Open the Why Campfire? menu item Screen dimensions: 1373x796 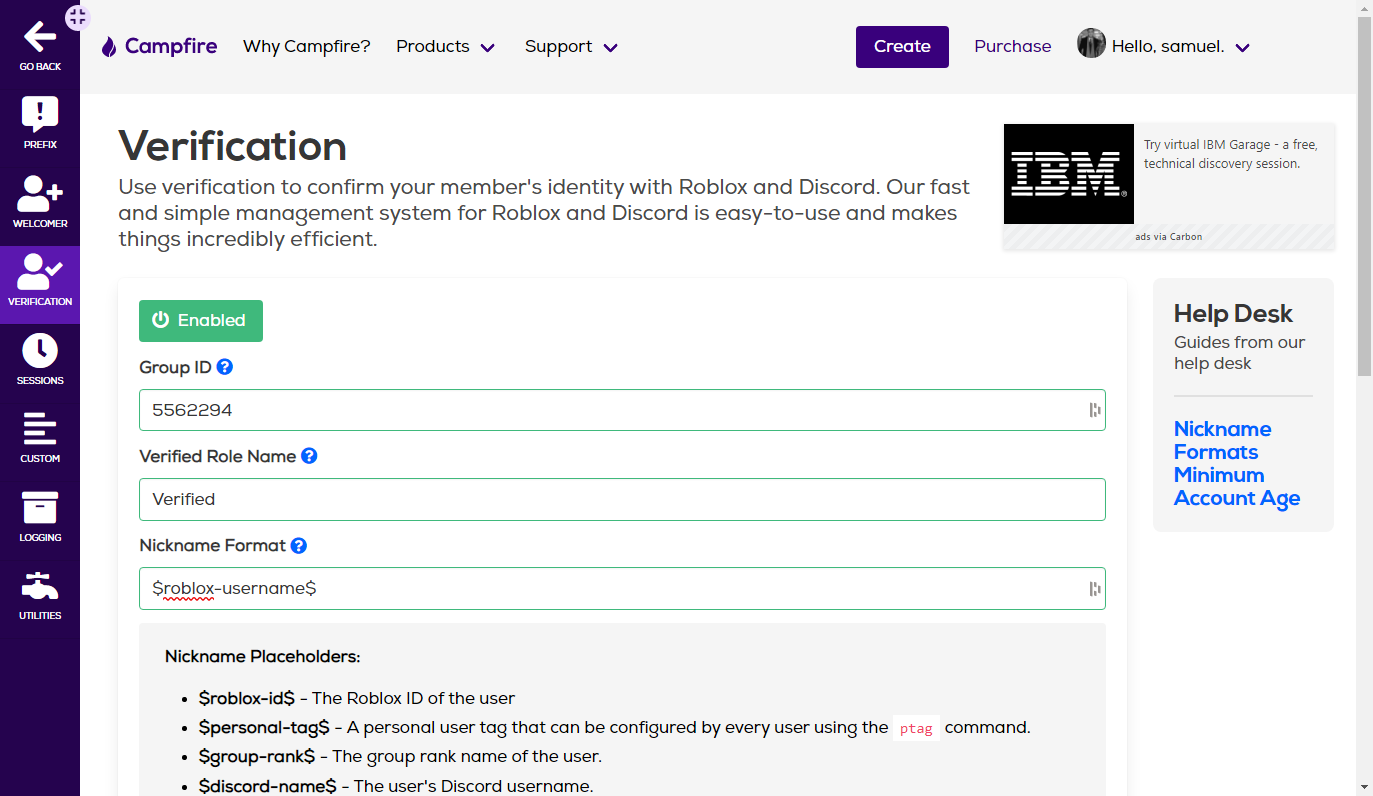(x=307, y=47)
